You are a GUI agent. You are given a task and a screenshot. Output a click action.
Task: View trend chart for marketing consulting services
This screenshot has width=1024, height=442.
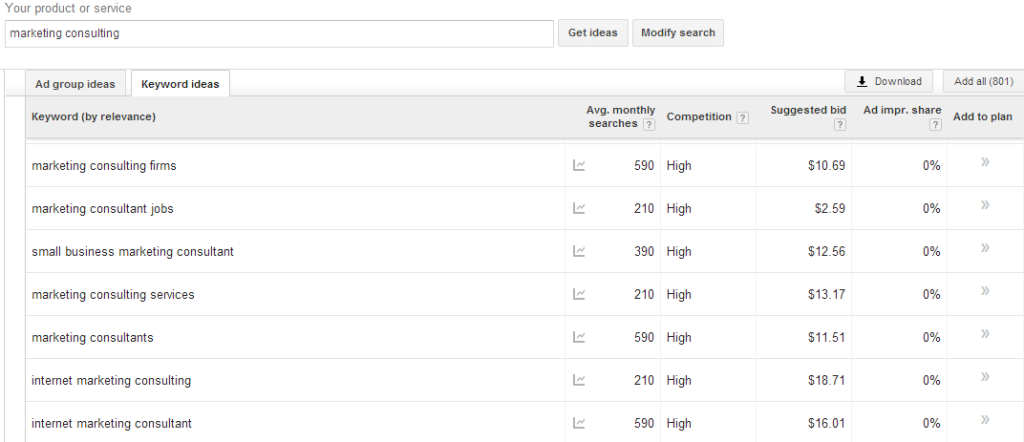[579, 294]
